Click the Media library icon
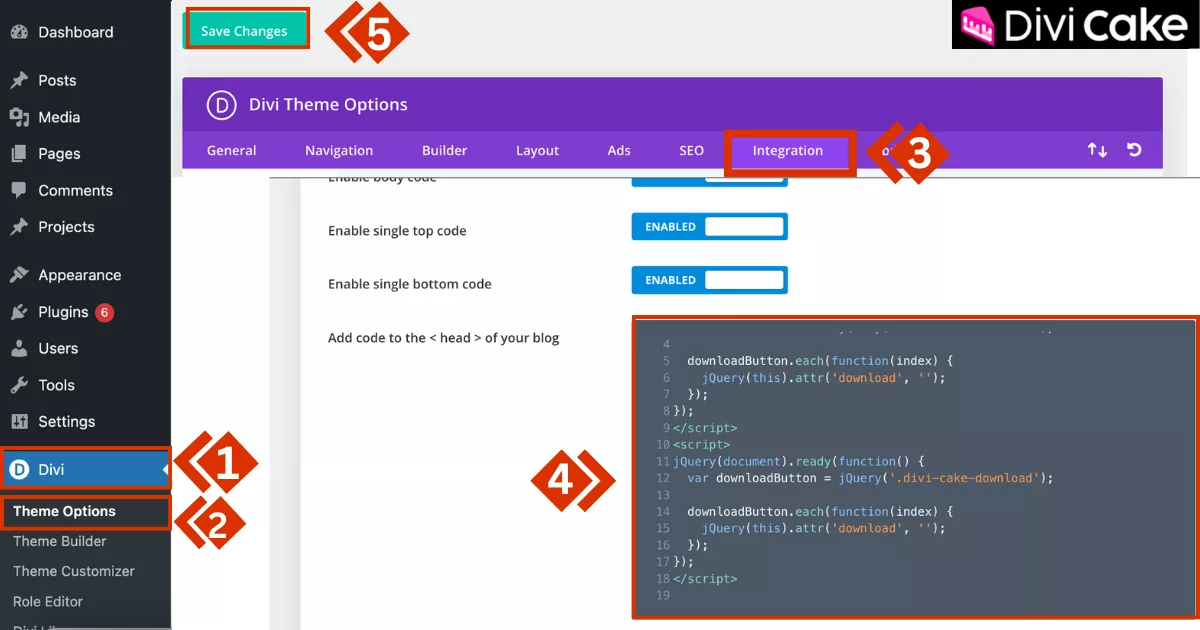The image size is (1200, 630). coord(18,117)
